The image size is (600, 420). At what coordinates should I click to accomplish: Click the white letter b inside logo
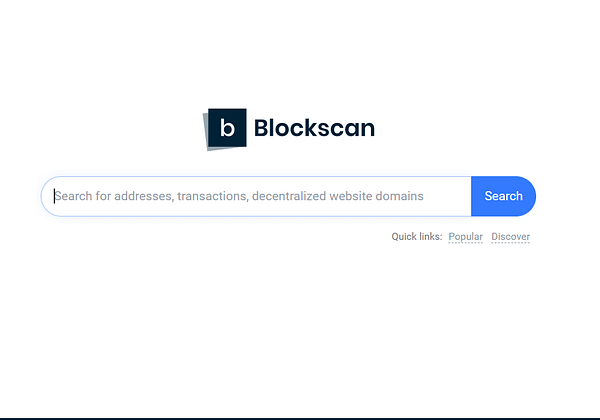[227, 128]
